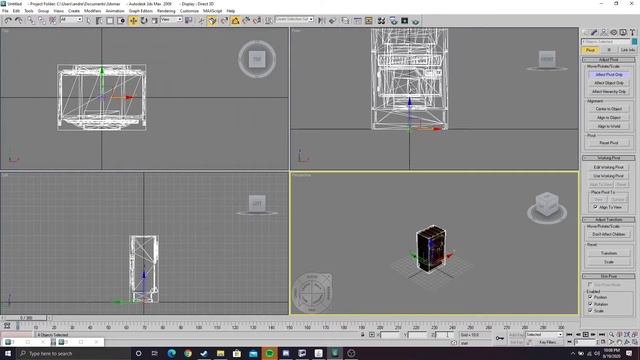Viewport: 640px width, 360px height.
Task: Click the Center to Object button
Action: point(609,109)
